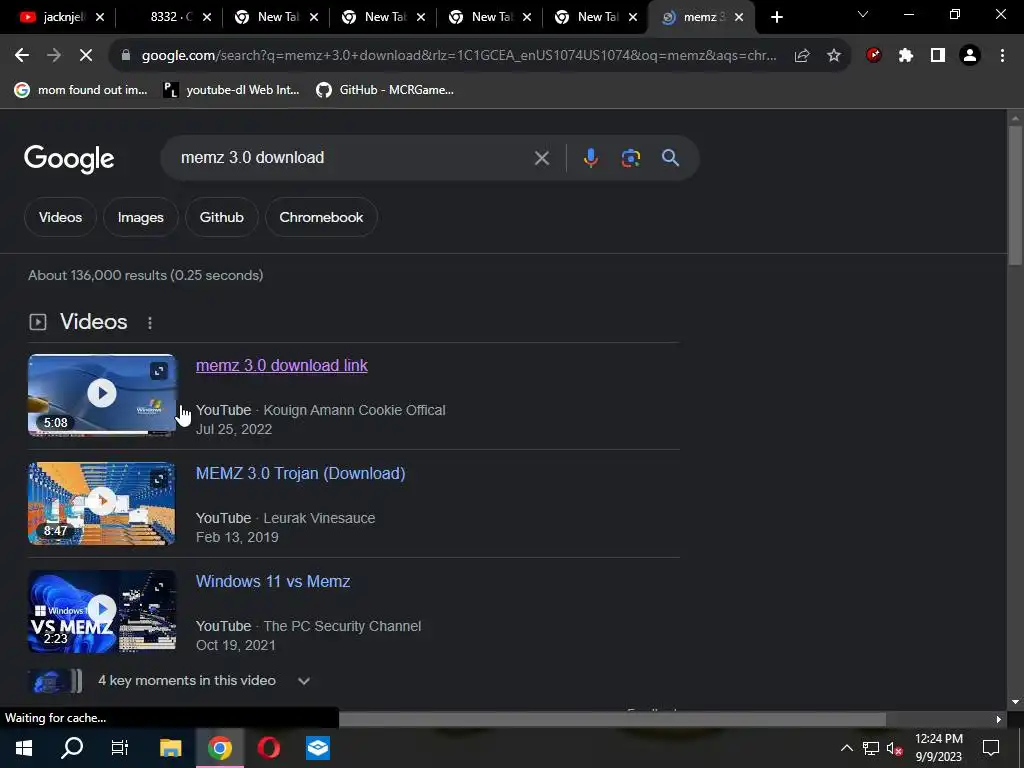
Task: Play the 2:23 VS MEMZ thumbnail
Action: pyautogui.click(x=102, y=611)
